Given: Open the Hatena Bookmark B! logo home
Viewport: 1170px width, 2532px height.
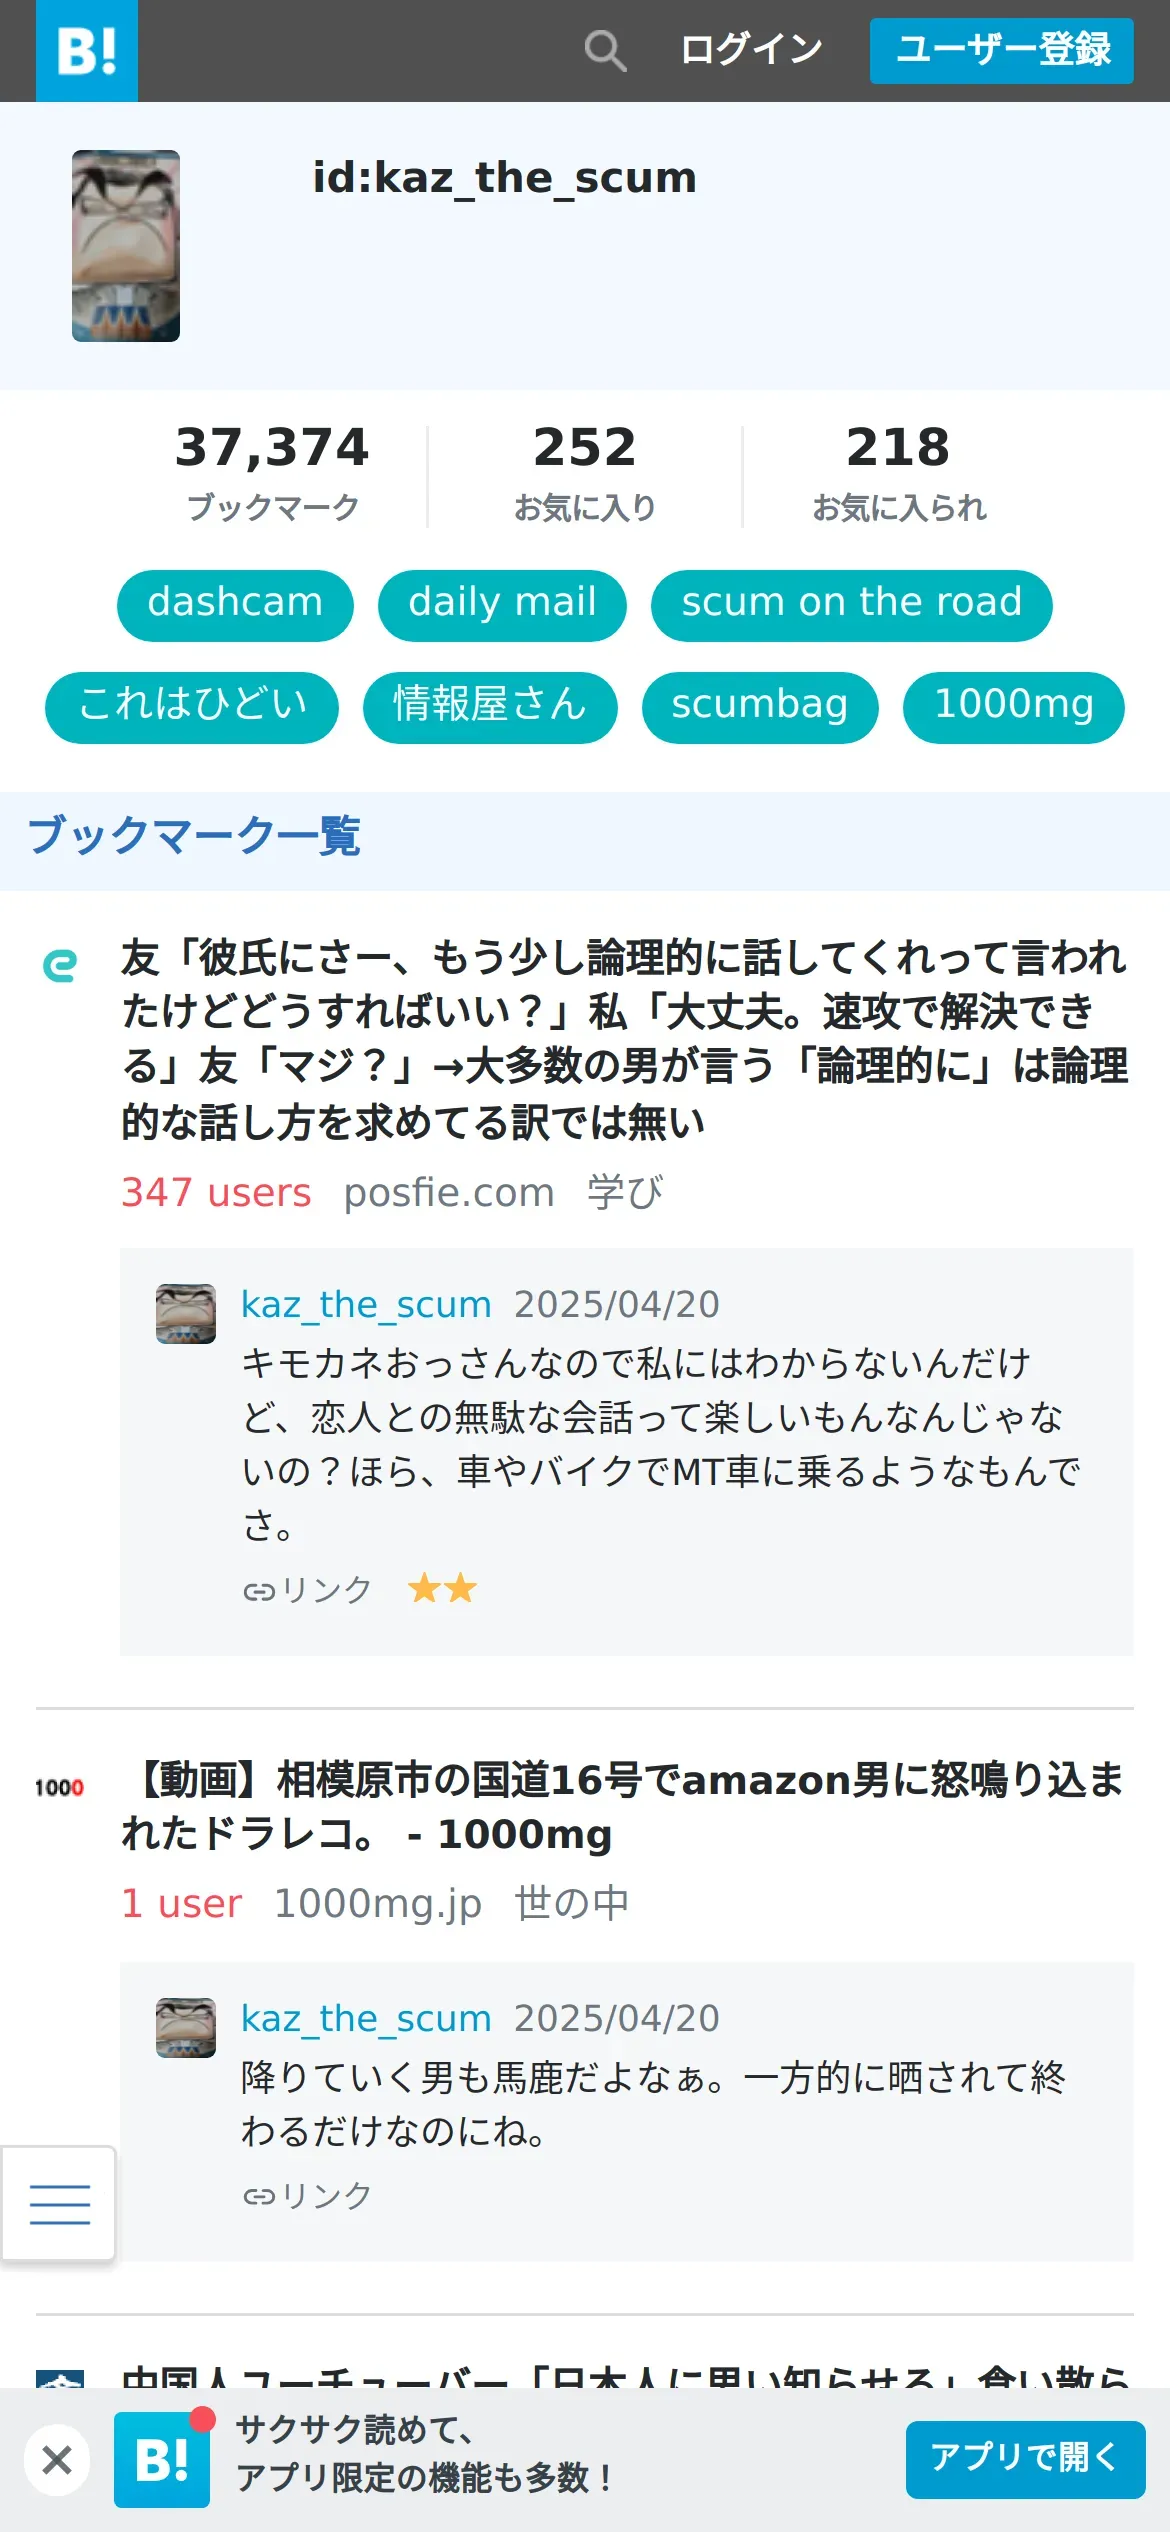Looking at the screenshot, I should (x=87, y=51).
